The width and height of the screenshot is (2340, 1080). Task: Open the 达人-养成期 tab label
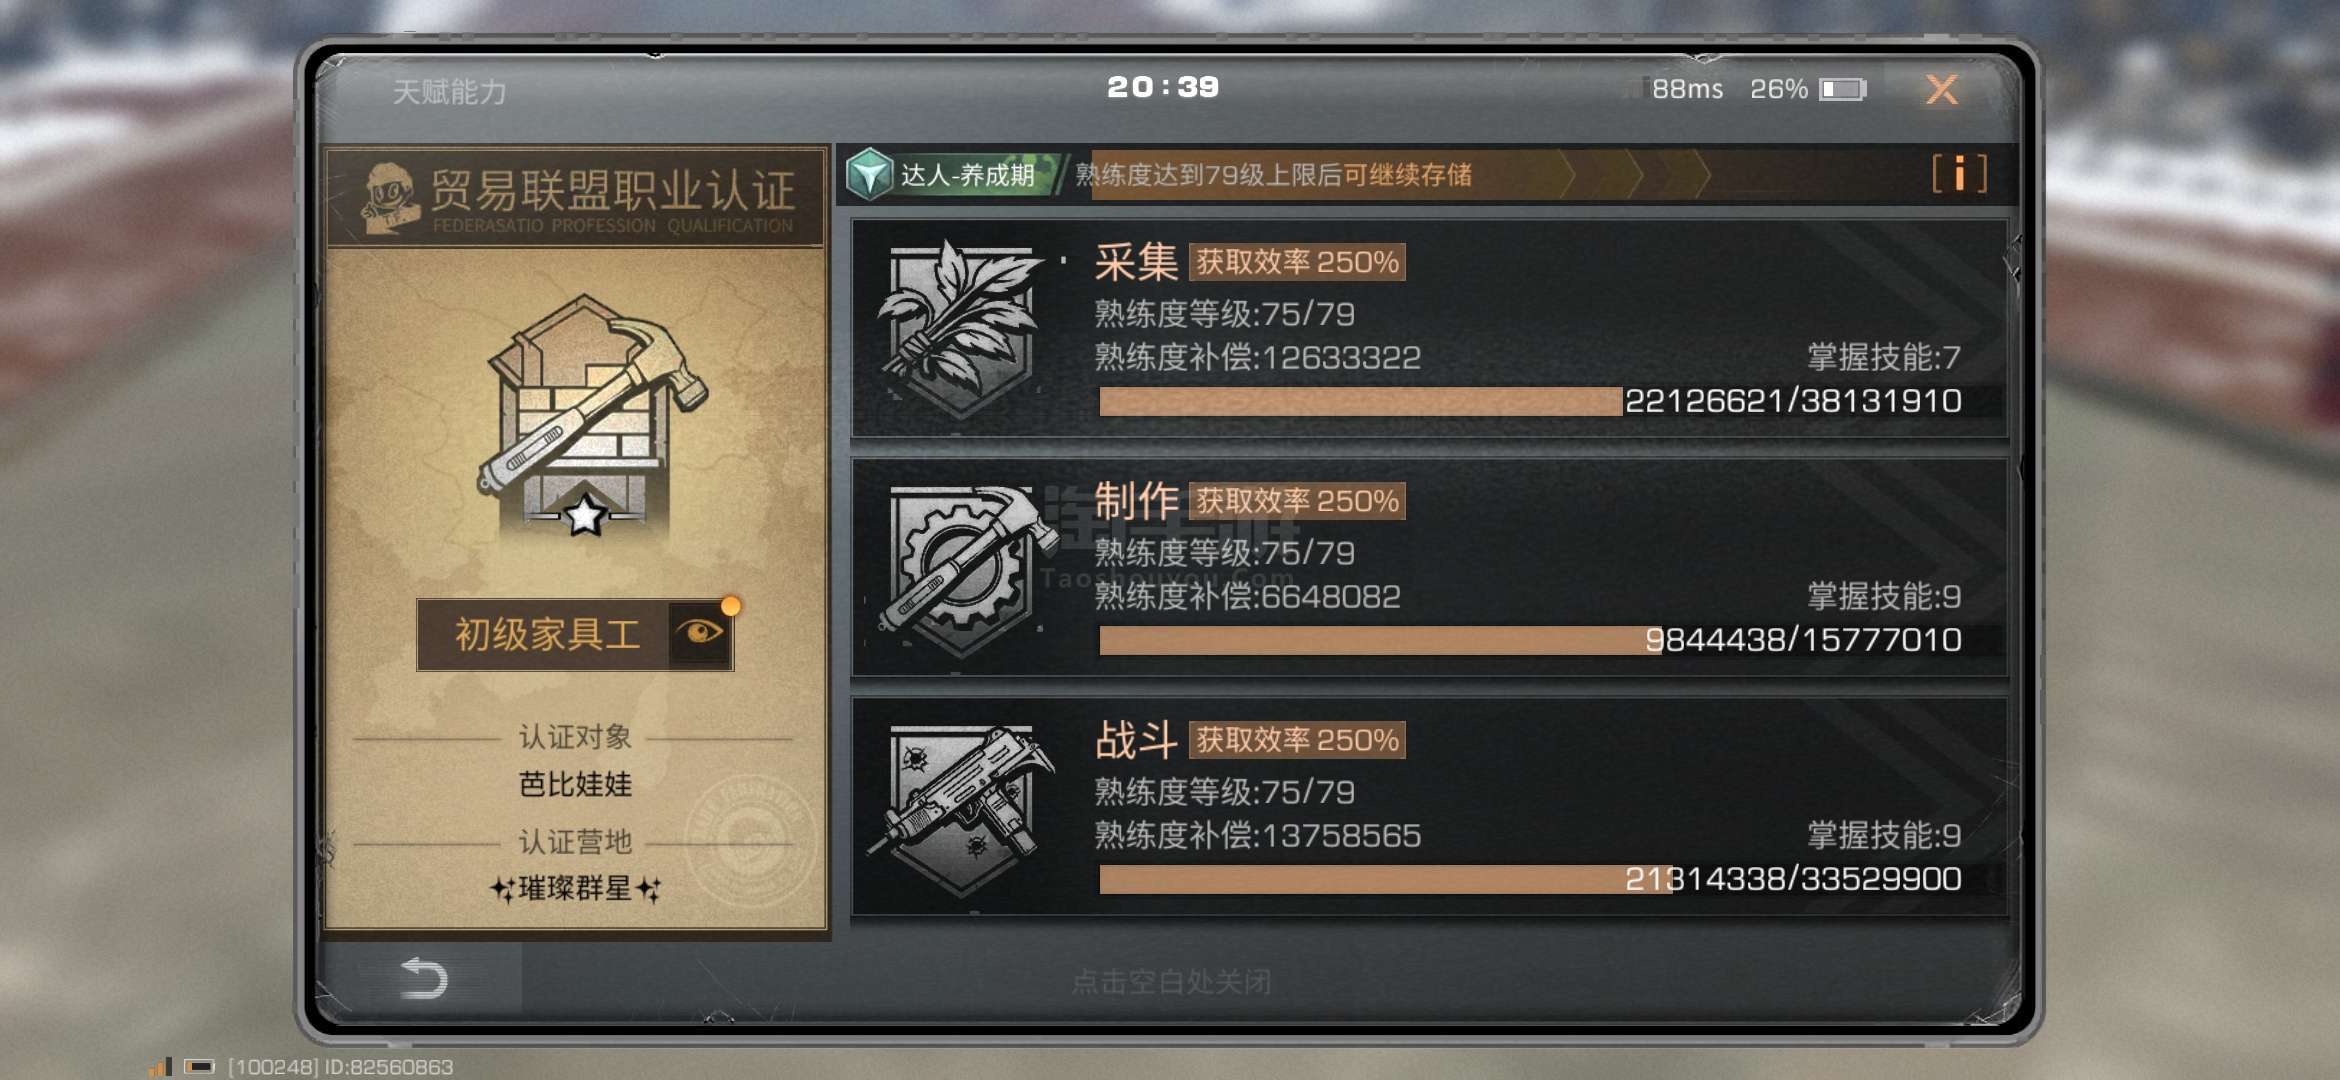(967, 175)
